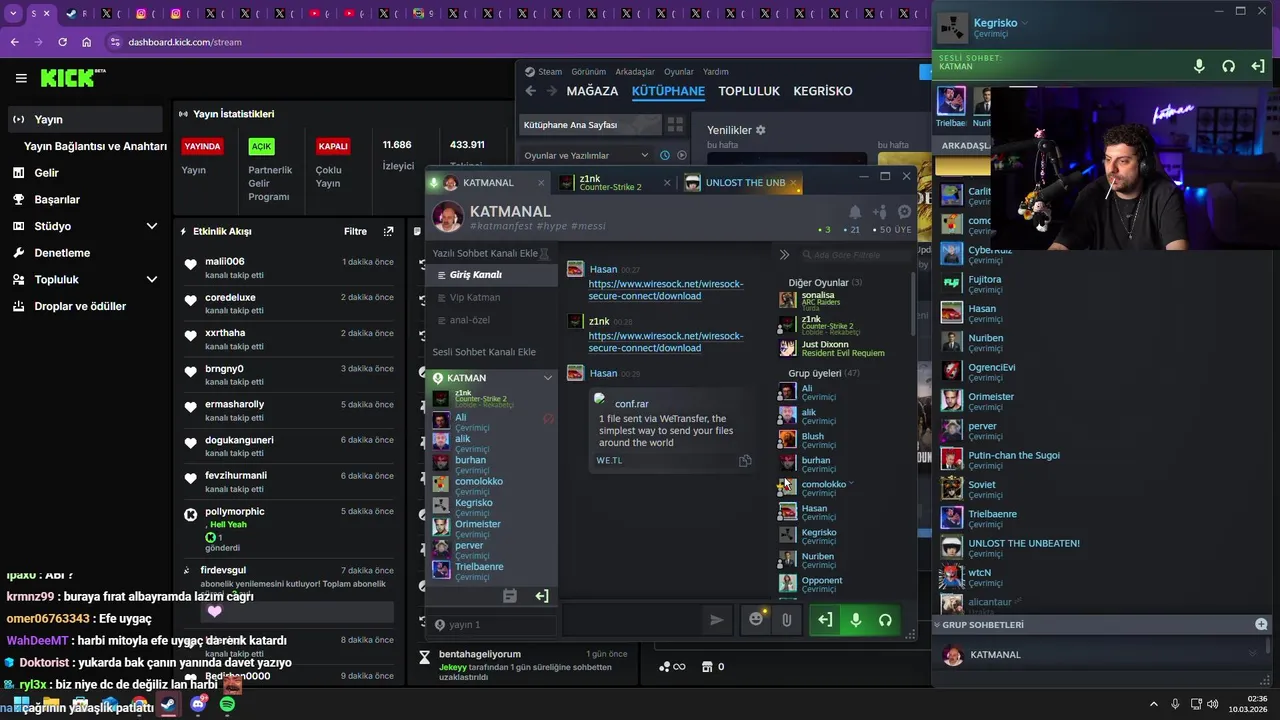1280x720 pixels.
Task: Select anal-özel text channel
Action: pyautogui.click(x=491, y=320)
